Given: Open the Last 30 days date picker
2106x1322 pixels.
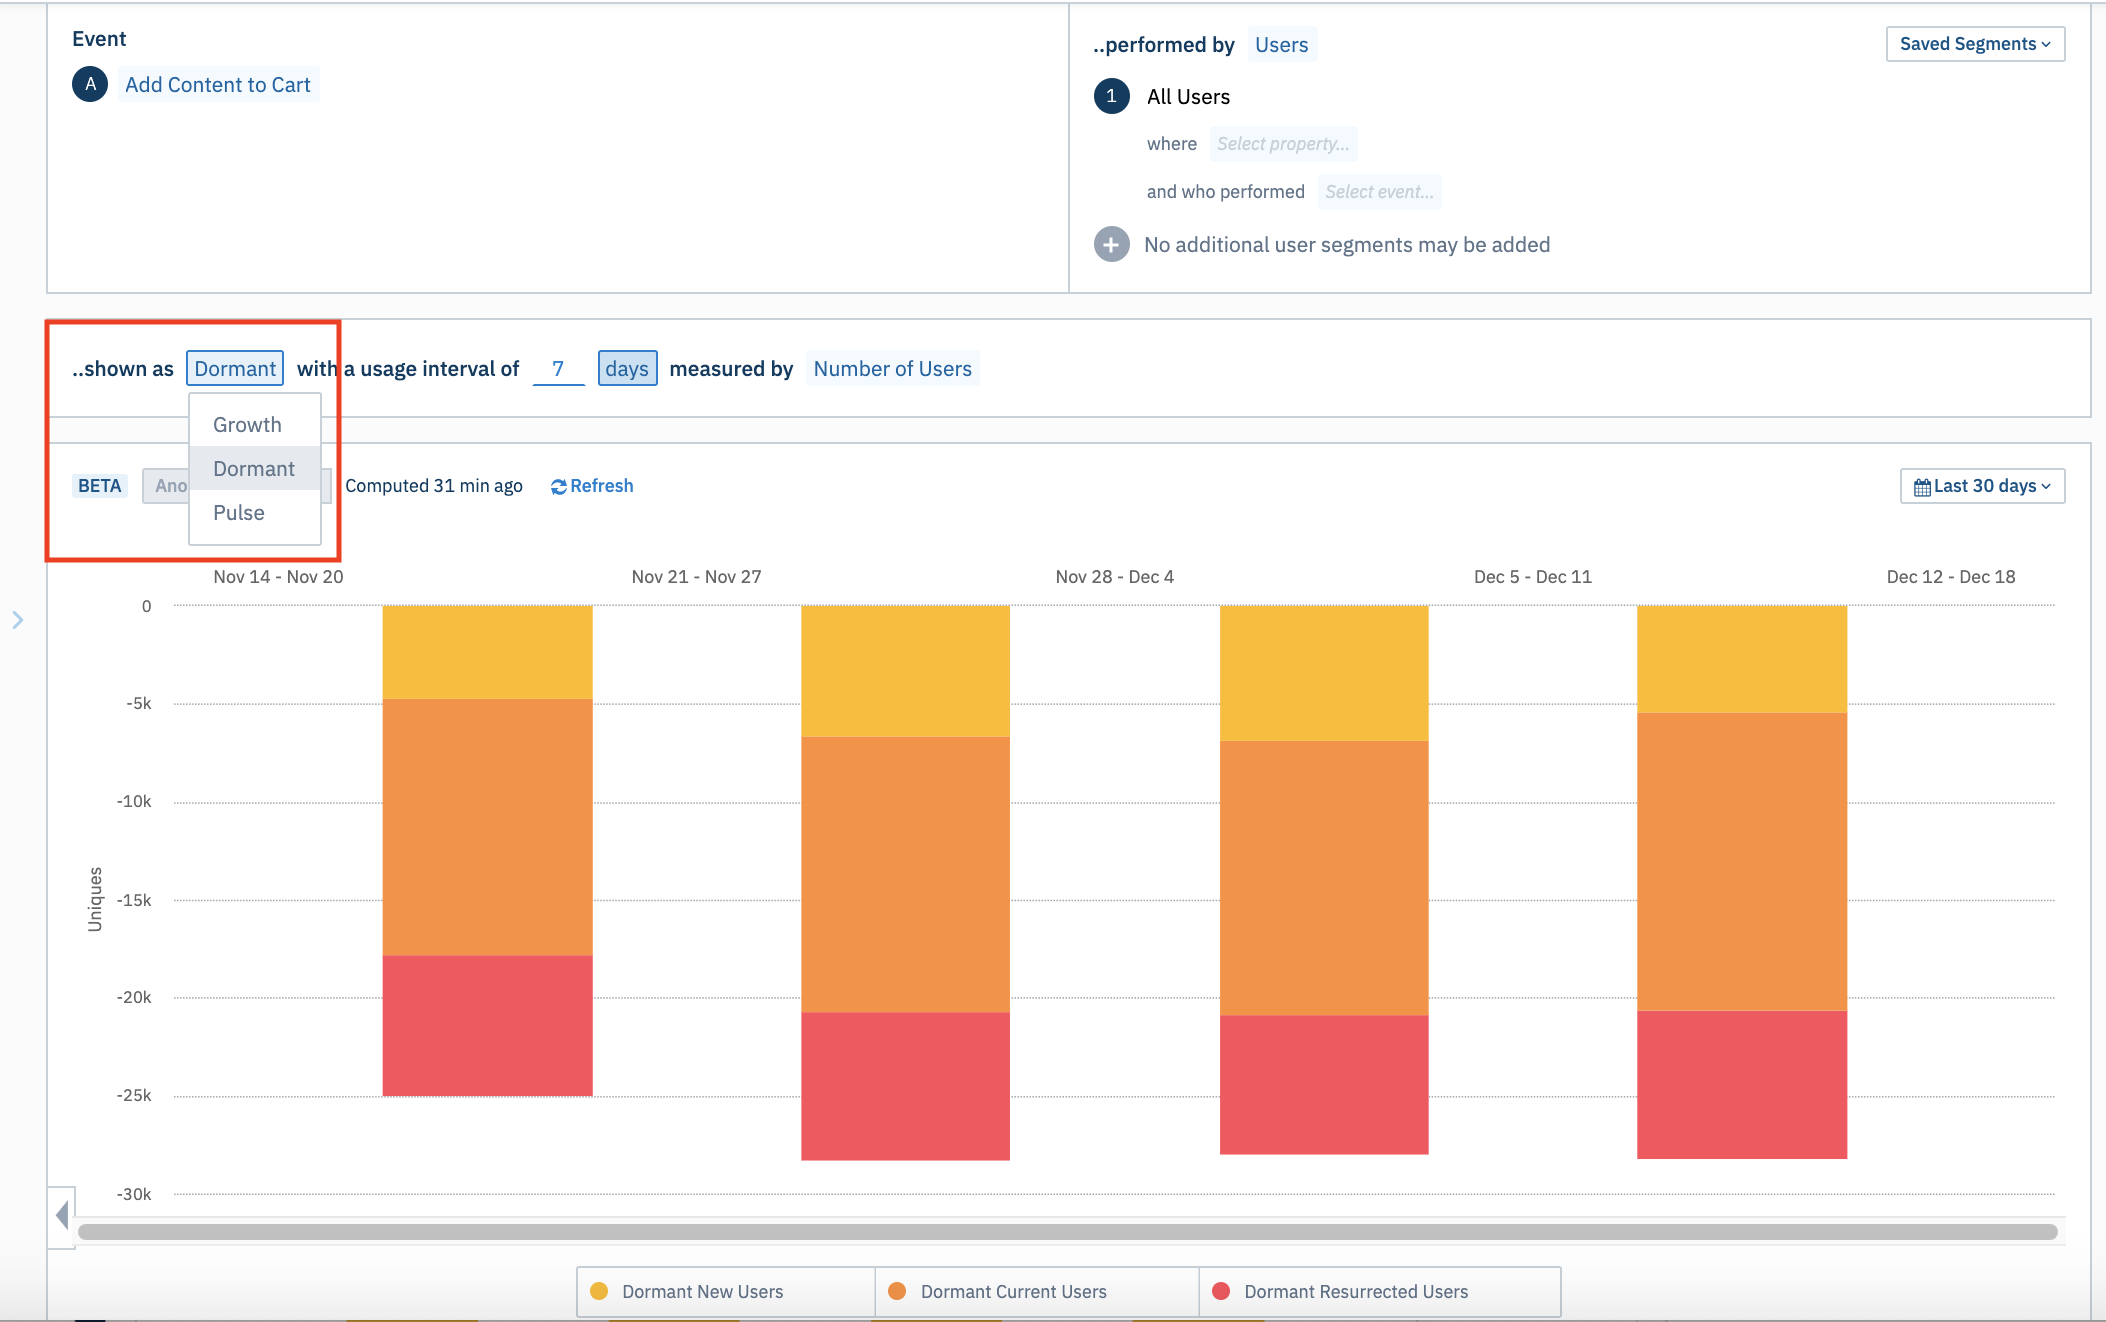Looking at the screenshot, I should point(1981,486).
